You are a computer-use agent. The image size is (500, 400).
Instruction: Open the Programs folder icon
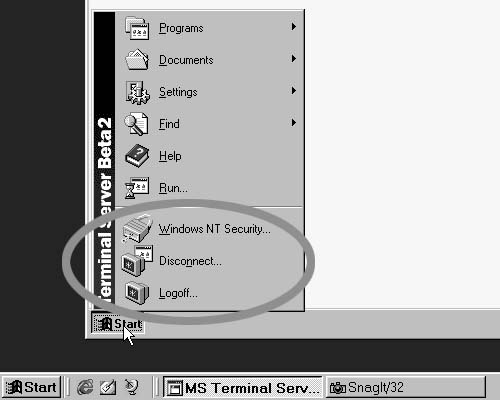(137, 28)
